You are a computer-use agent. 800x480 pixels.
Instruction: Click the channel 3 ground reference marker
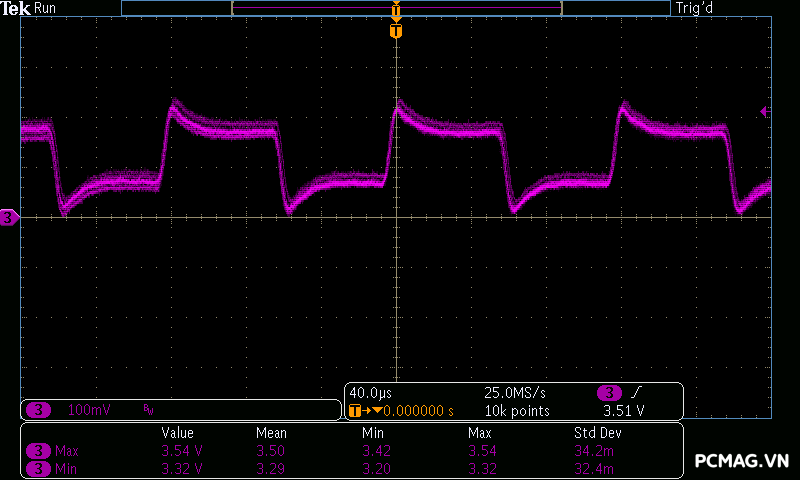pos(9,217)
